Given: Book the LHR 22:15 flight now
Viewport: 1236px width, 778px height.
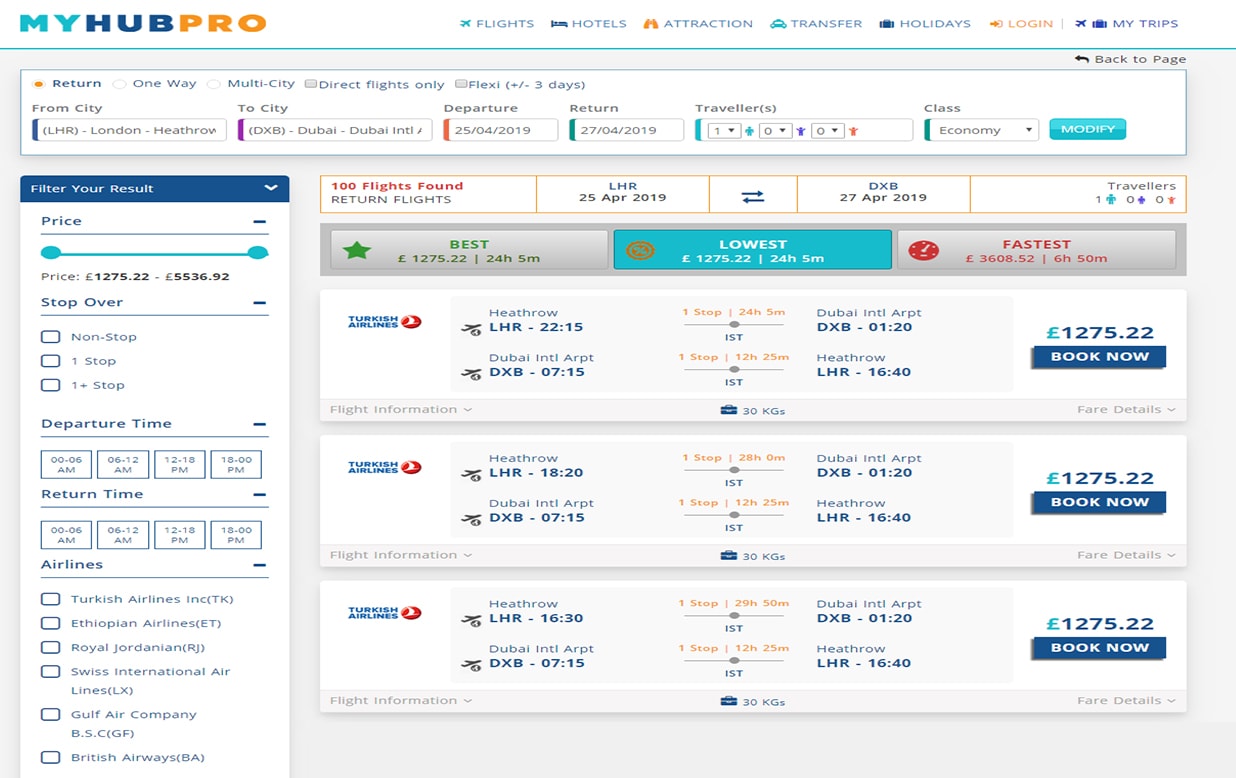Looking at the screenshot, I should (x=1099, y=357).
